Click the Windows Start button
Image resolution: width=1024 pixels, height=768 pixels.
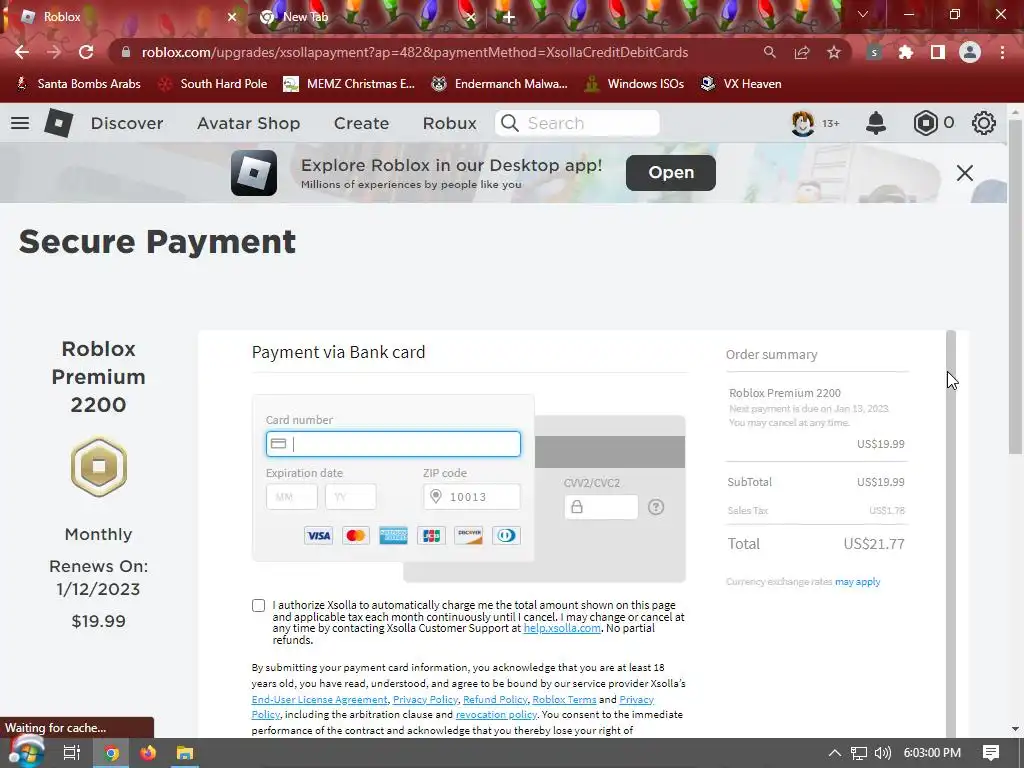pos(26,752)
